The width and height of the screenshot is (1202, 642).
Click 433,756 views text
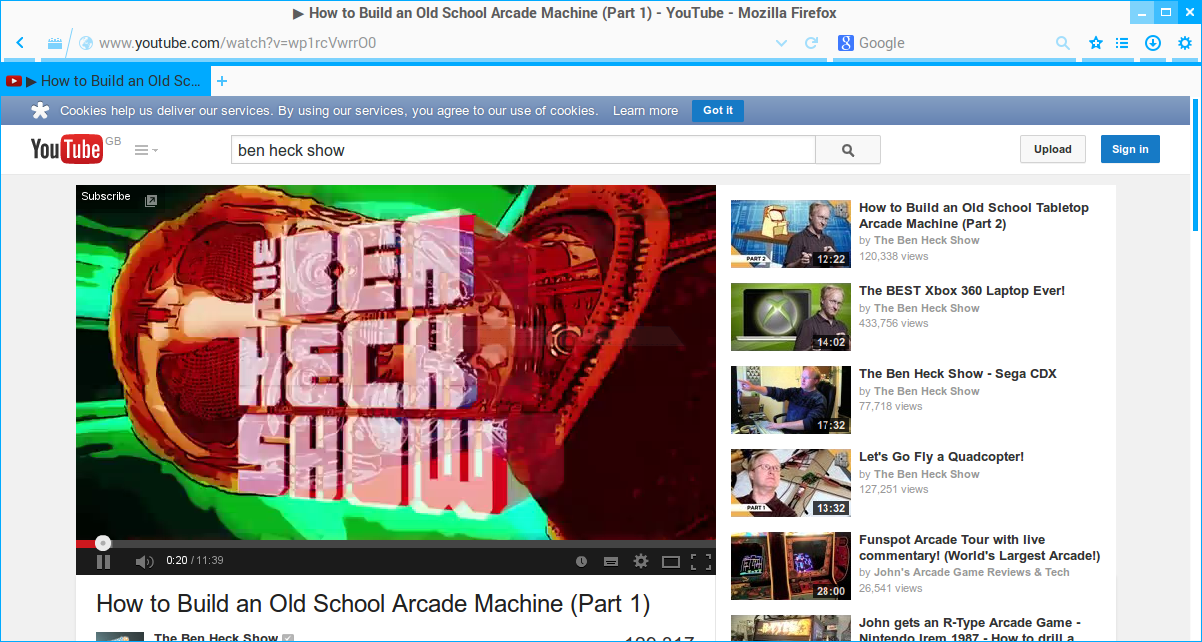pos(894,323)
